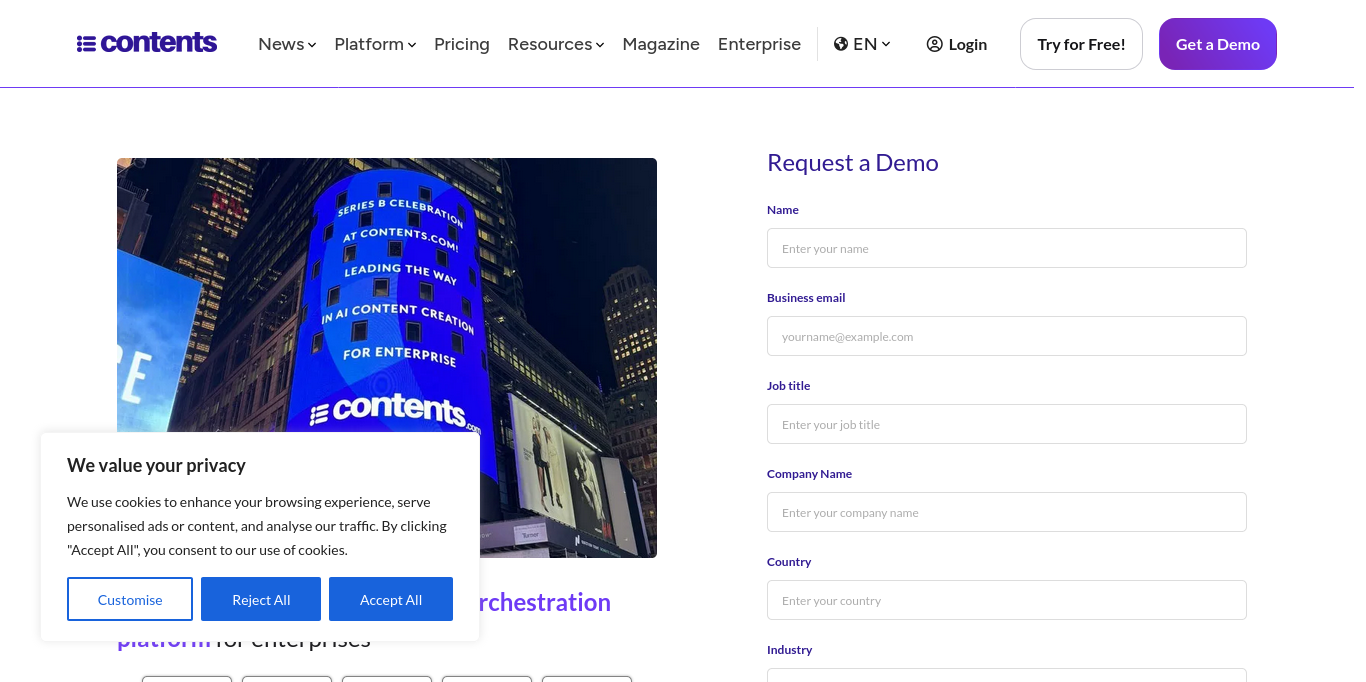Expand the EN language selector

pos(863,44)
